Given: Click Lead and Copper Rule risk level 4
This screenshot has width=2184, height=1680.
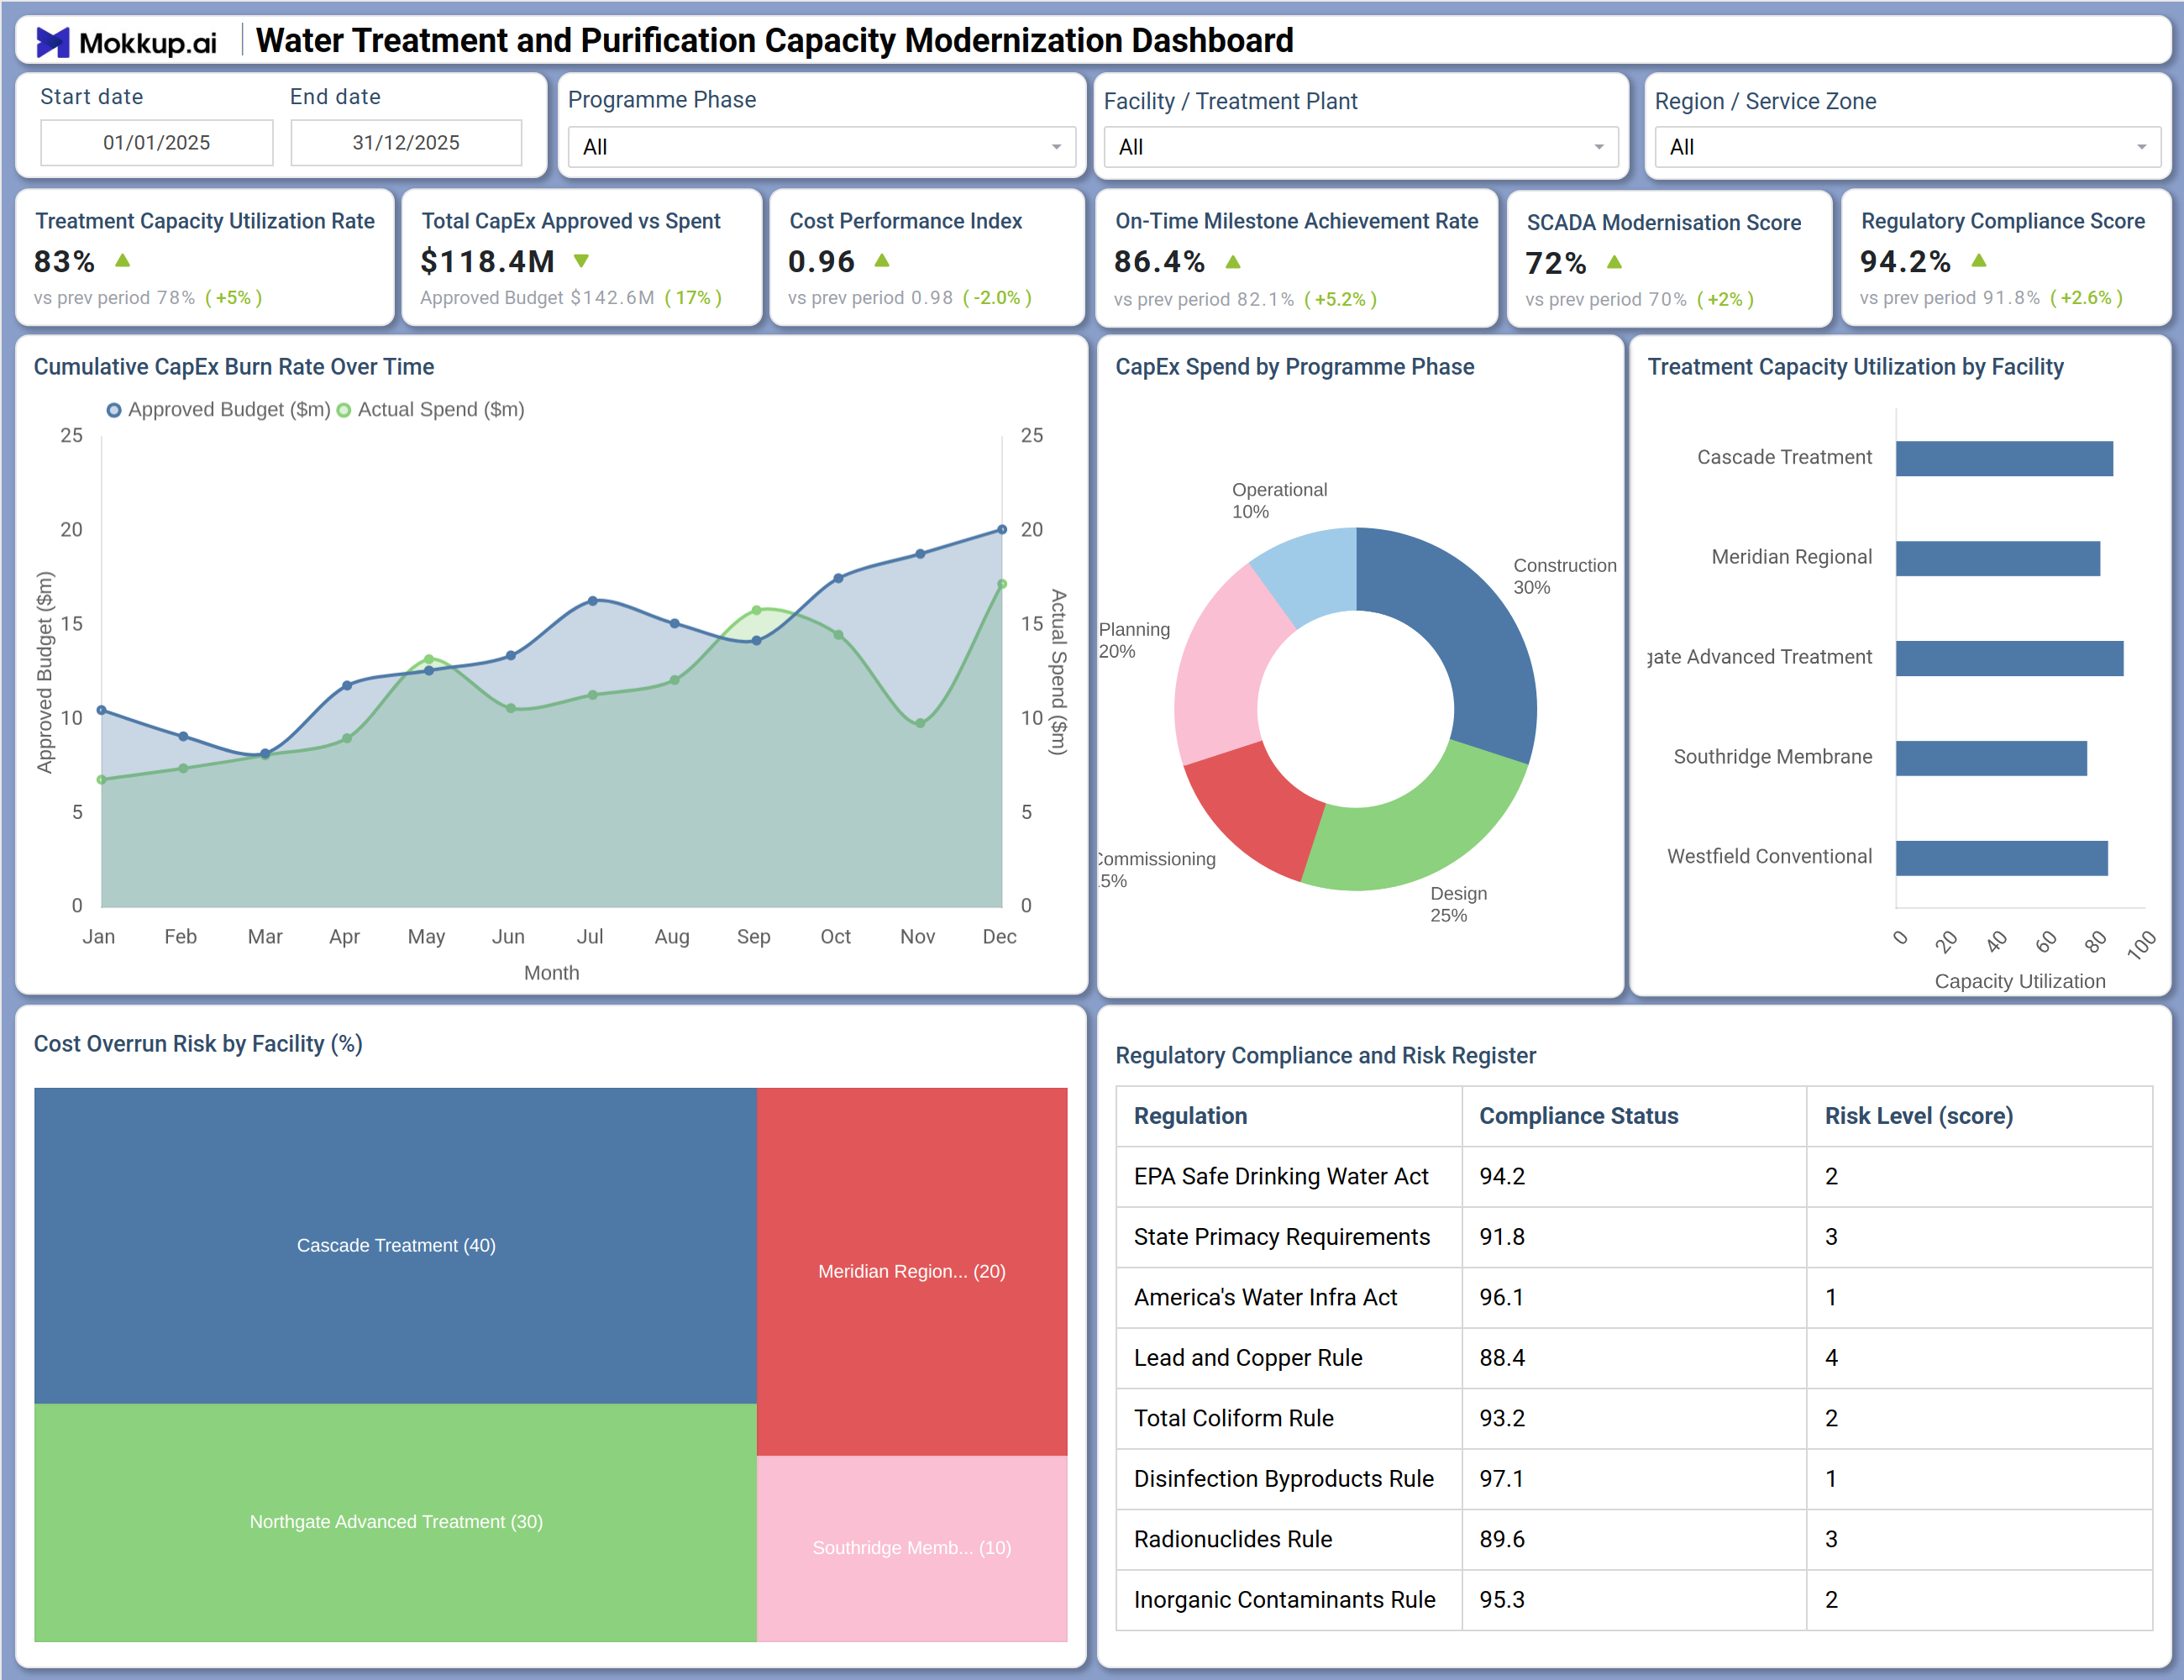Looking at the screenshot, I should click(x=1831, y=1358).
